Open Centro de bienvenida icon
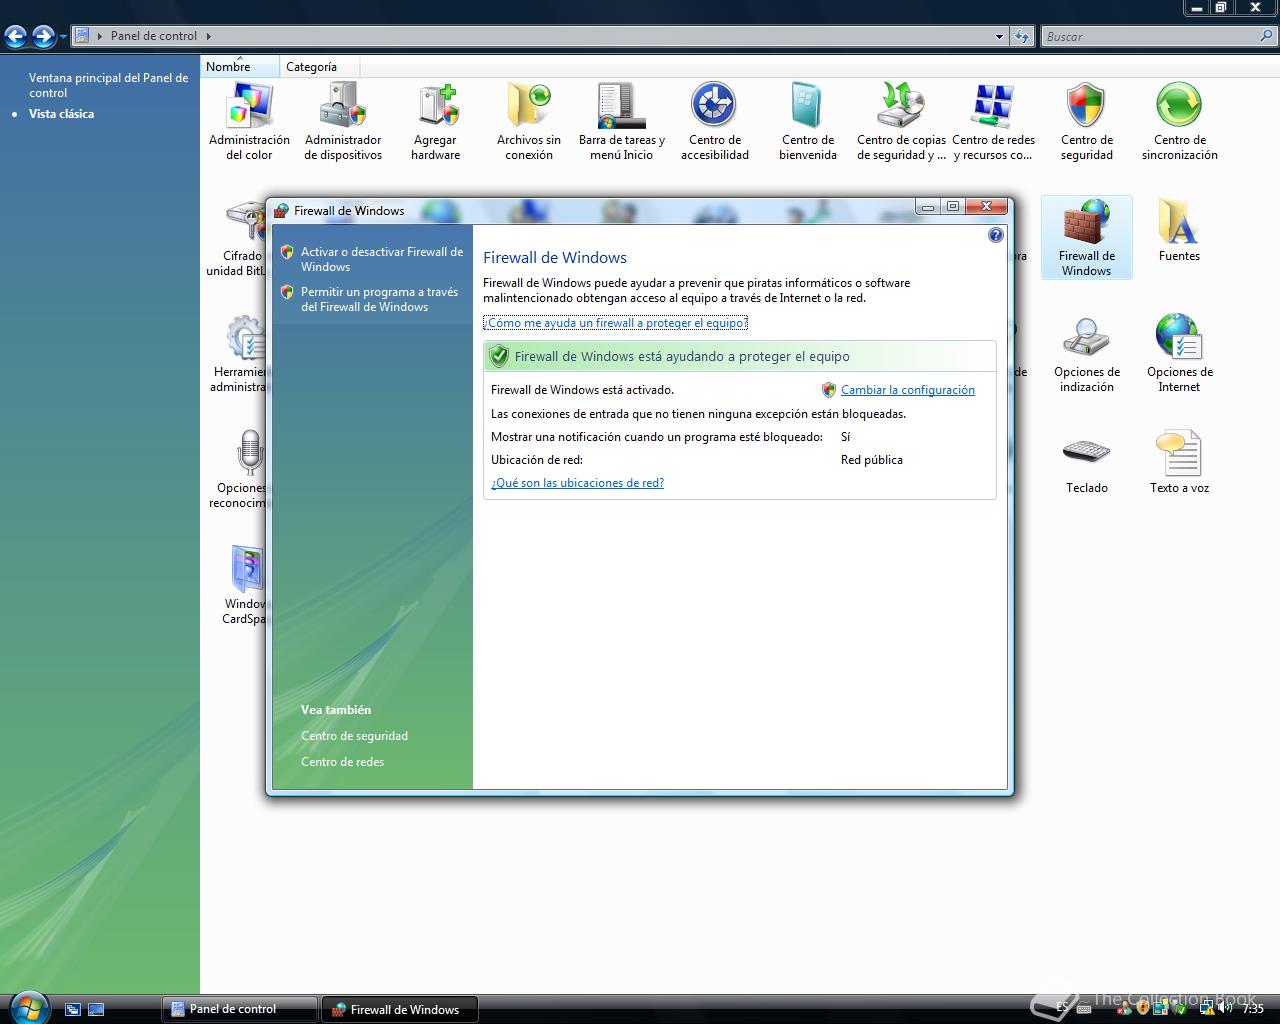Viewport: 1280px width, 1024px height. tap(808, 121)
